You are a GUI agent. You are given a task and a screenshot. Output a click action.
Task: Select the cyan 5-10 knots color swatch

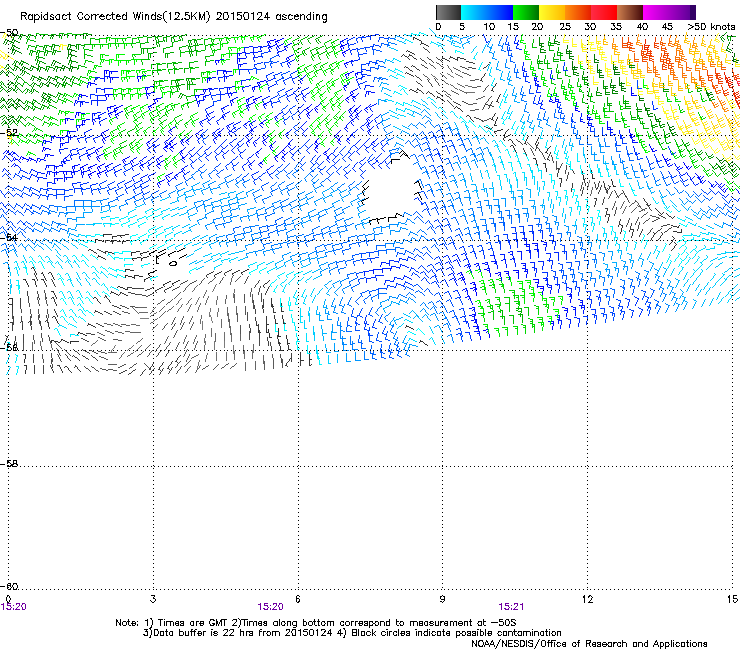(474, 12)
